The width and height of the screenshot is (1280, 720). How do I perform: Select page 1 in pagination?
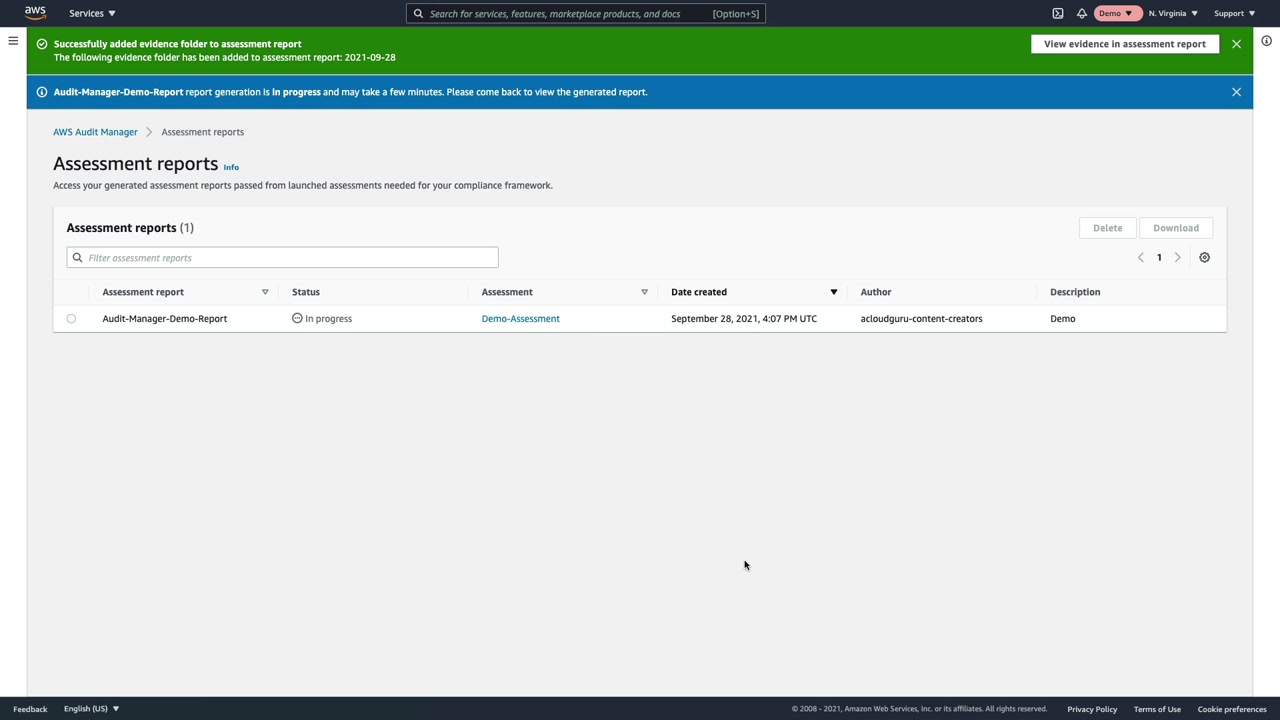1159,258
